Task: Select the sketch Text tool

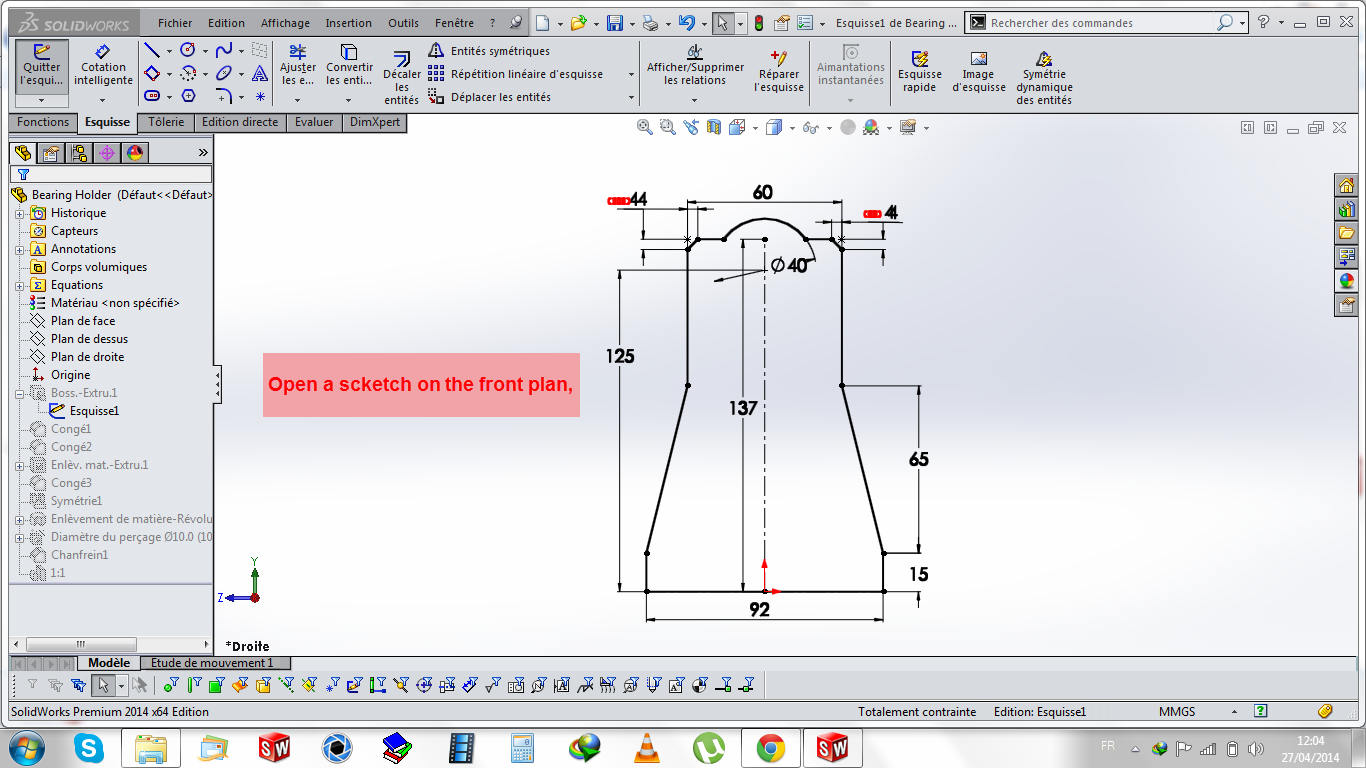Action: click(x=260, y=73)
